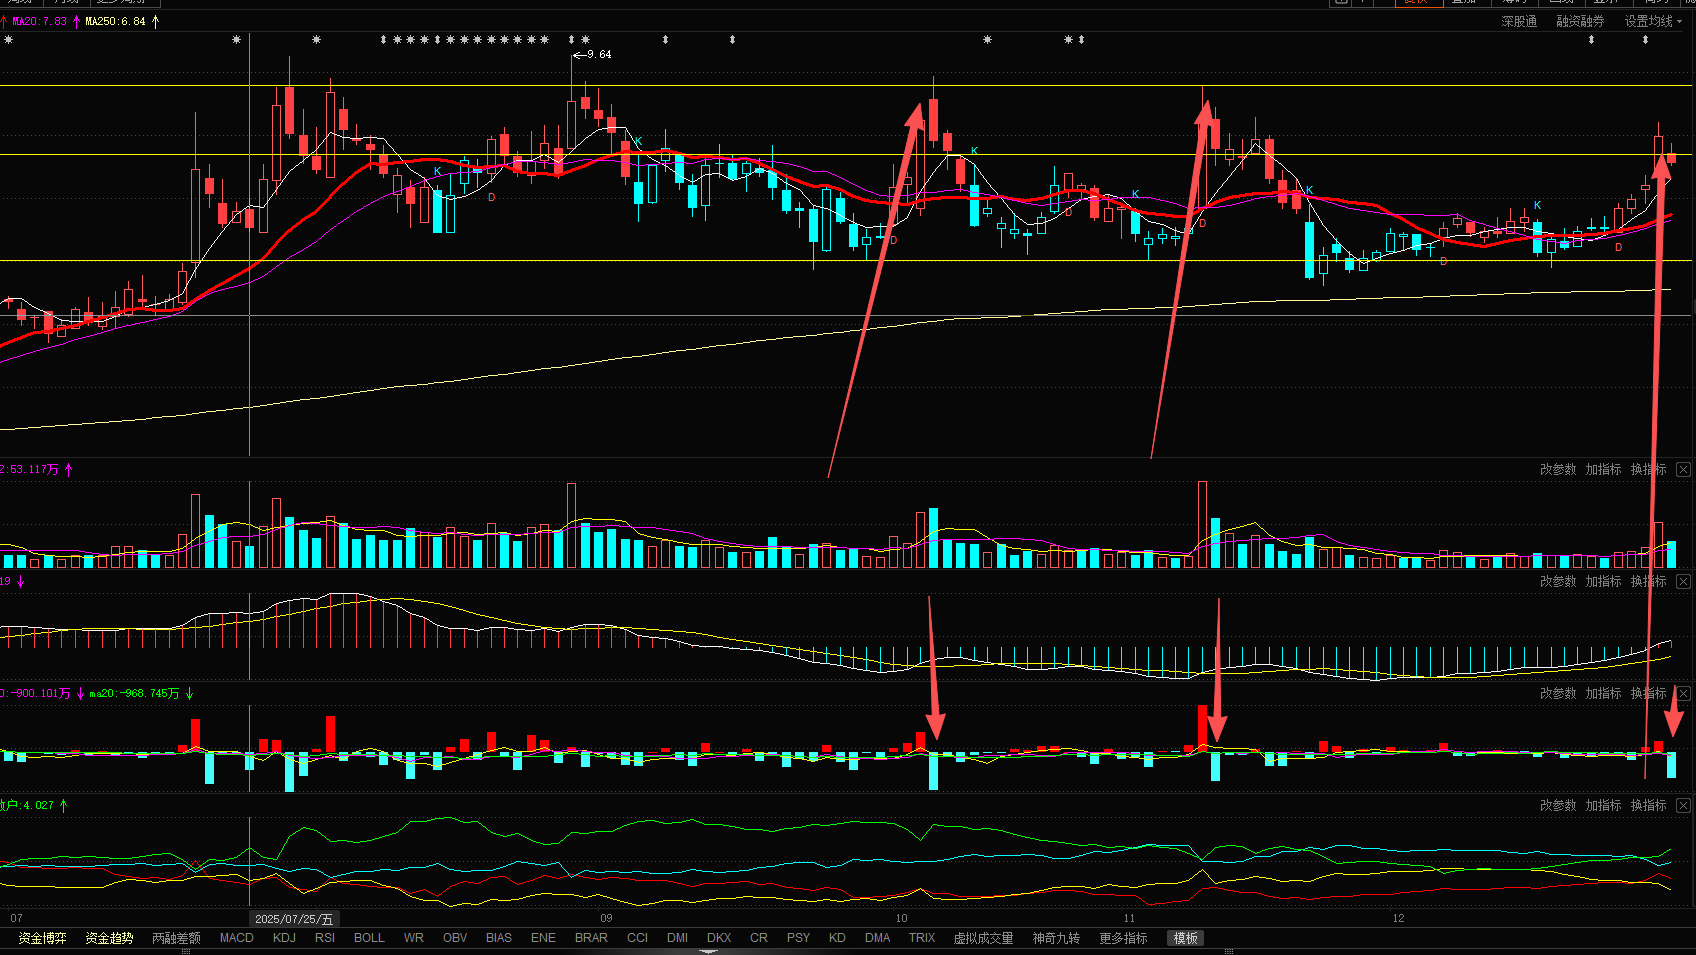This screenshot has height=955, width=1696.
Task: Select the DMA indicator tab
Action: pyautogui.click(x=878, y=938)
